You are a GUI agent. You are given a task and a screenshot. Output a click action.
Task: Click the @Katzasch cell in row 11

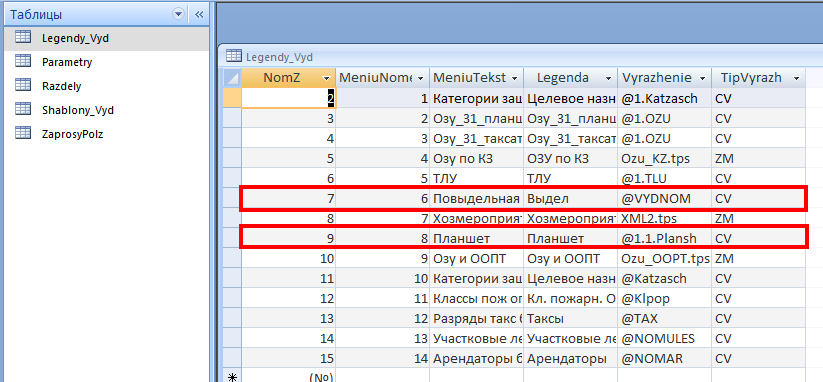664,279
